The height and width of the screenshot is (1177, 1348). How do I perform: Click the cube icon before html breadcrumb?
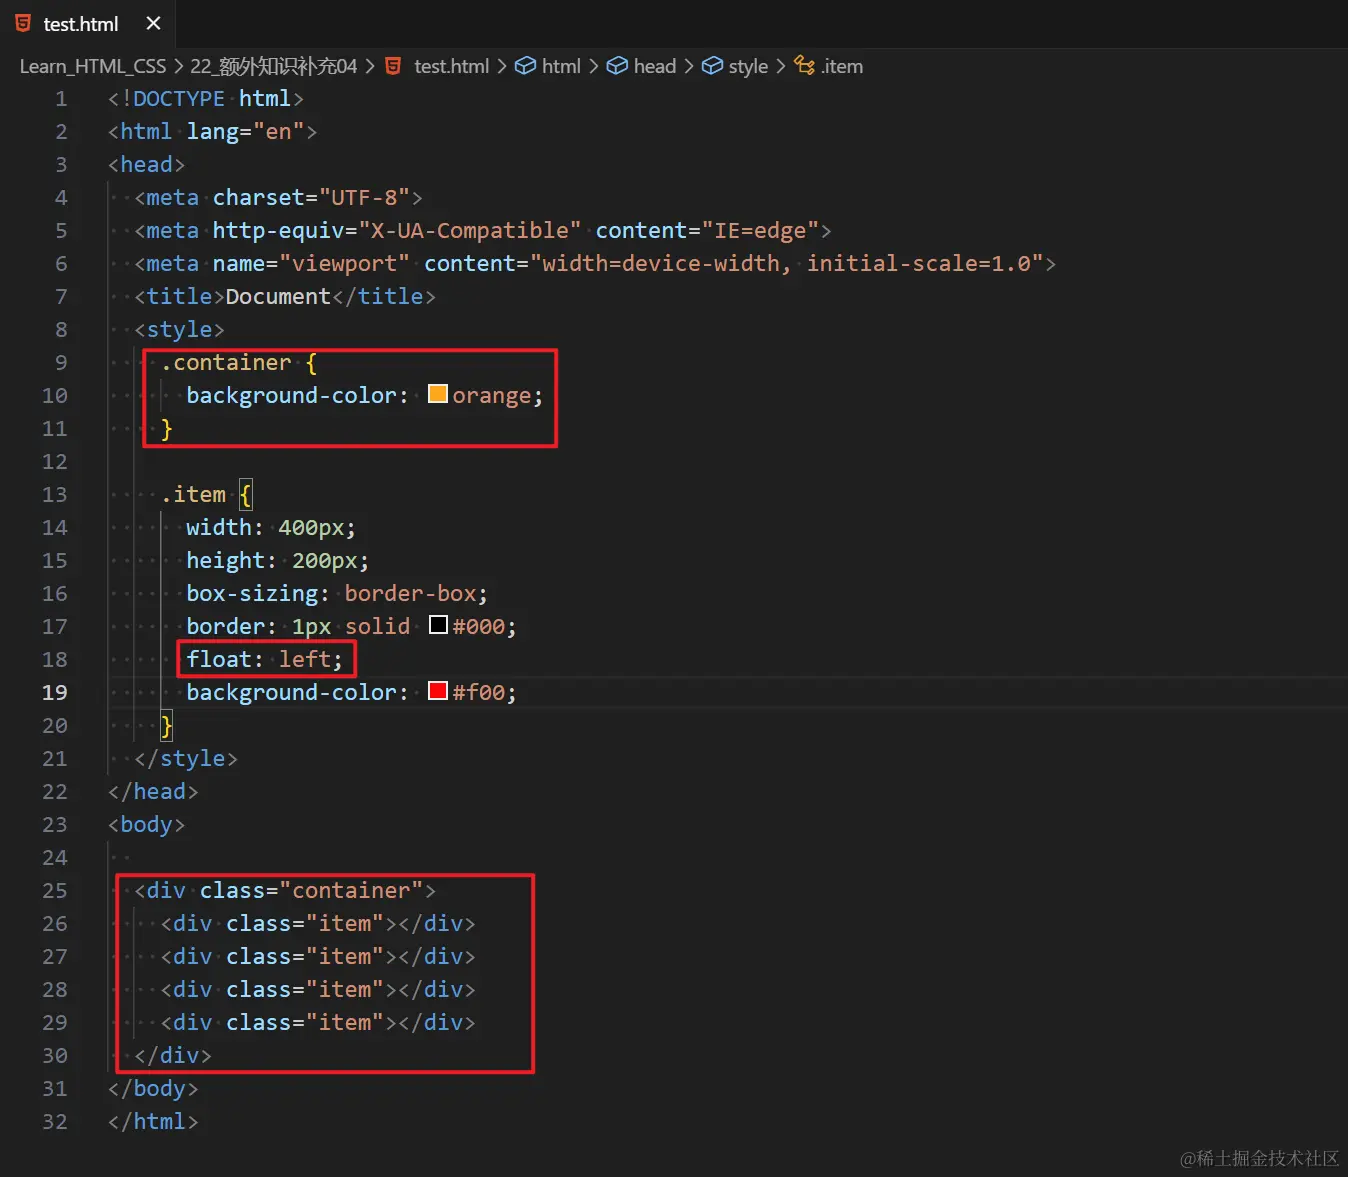pos(525,66)
